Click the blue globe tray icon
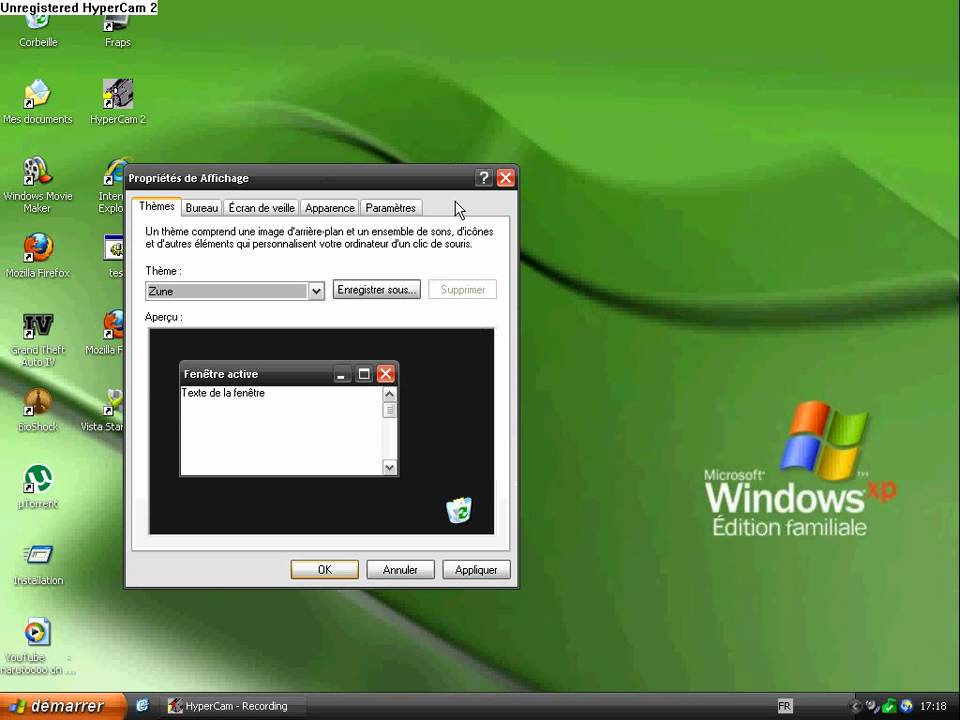The image size is (960, 720). coord(906,707)
